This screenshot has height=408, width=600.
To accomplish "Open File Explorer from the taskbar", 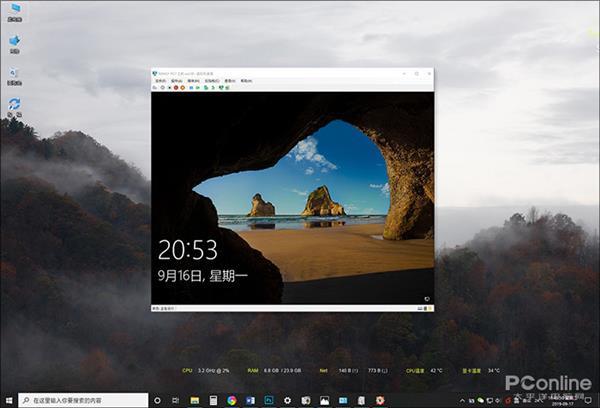I will click(x=194, y=400).
